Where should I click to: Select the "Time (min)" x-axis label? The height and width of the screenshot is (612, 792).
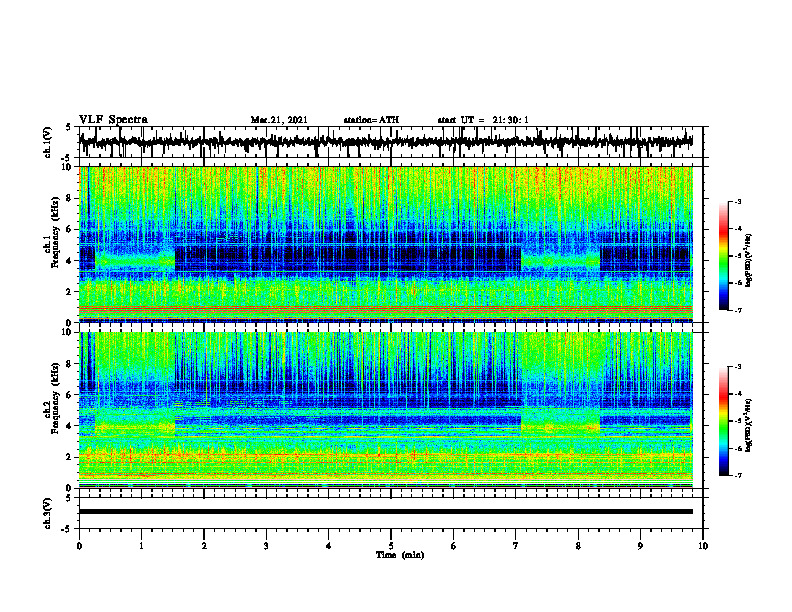[x=400, y=555]
